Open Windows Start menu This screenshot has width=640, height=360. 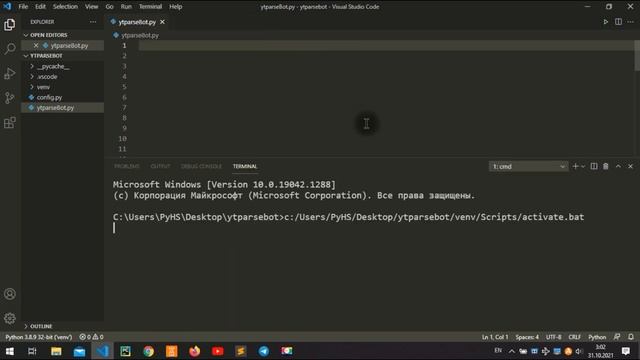[x=9, y=351]
